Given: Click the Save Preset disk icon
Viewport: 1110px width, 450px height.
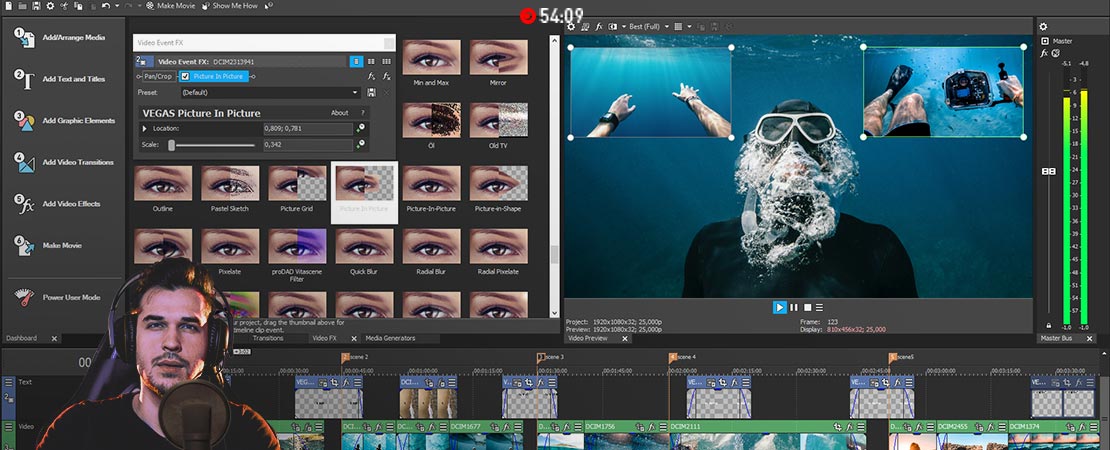Looking at the screenshot, I should (x=372, y=92).
